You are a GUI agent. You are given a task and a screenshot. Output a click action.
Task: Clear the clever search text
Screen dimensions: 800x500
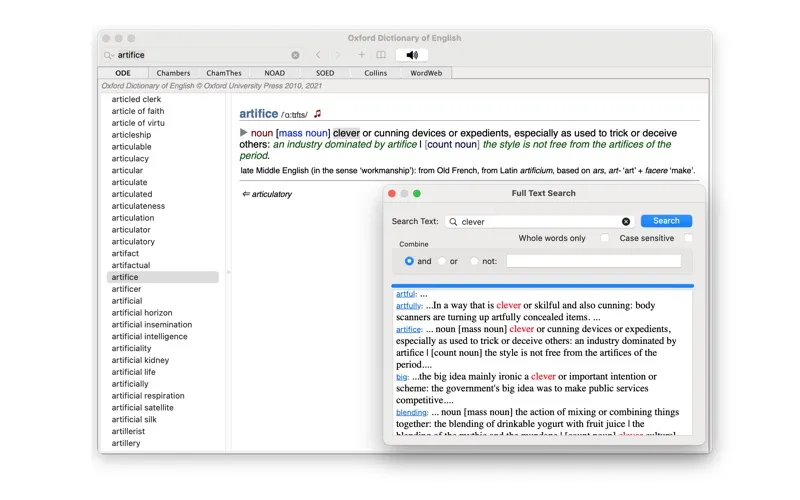tap(626, 221)
